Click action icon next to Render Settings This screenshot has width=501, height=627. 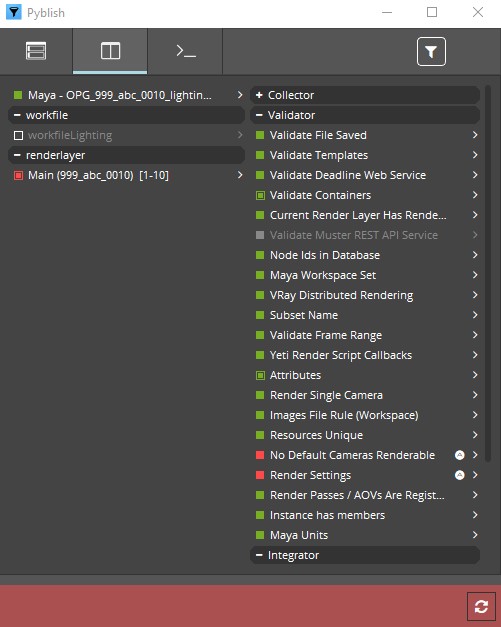point(460,475)
